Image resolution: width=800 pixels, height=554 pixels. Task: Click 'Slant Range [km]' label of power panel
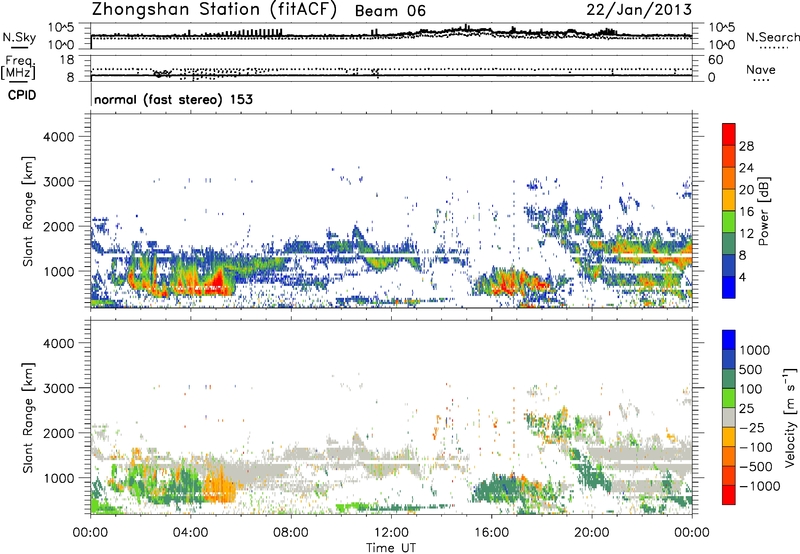pos(28,211)
